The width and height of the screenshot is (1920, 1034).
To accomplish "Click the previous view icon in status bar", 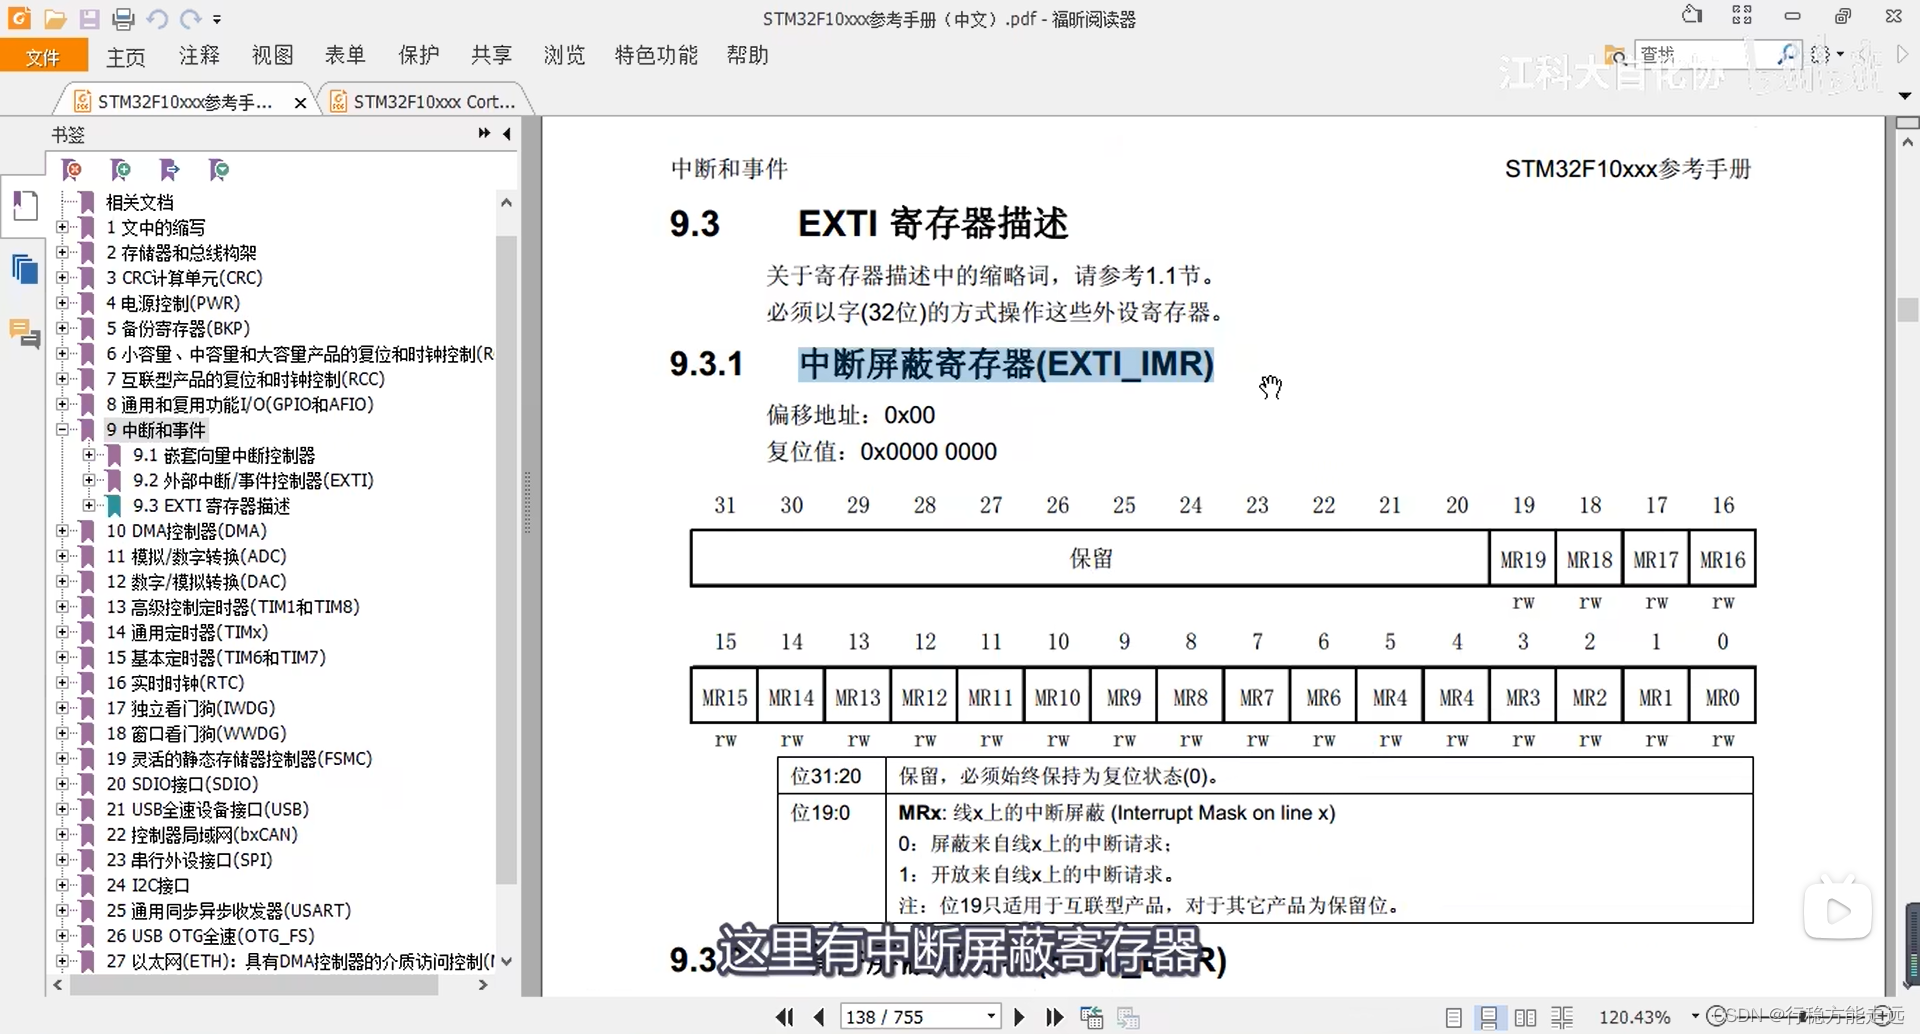I will coord(1092,1017).
